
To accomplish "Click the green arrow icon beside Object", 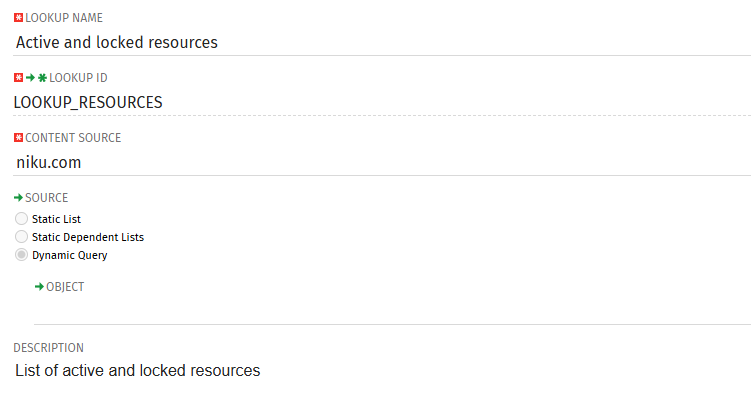I will [x=39, y=287].
